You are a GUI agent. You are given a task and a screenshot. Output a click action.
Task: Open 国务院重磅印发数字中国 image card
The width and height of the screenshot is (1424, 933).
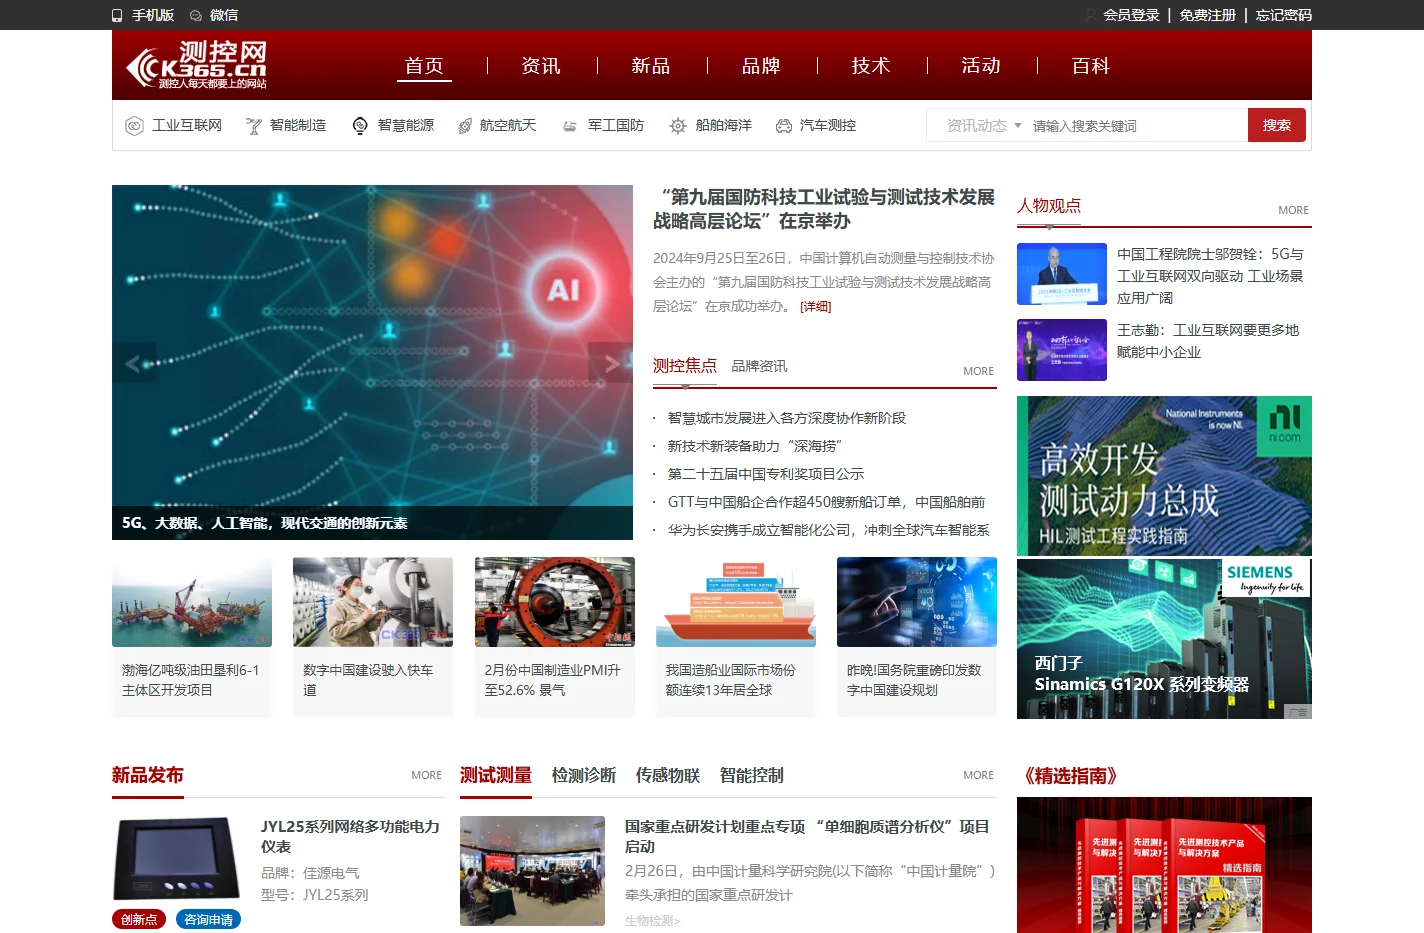tap(917, 637)
